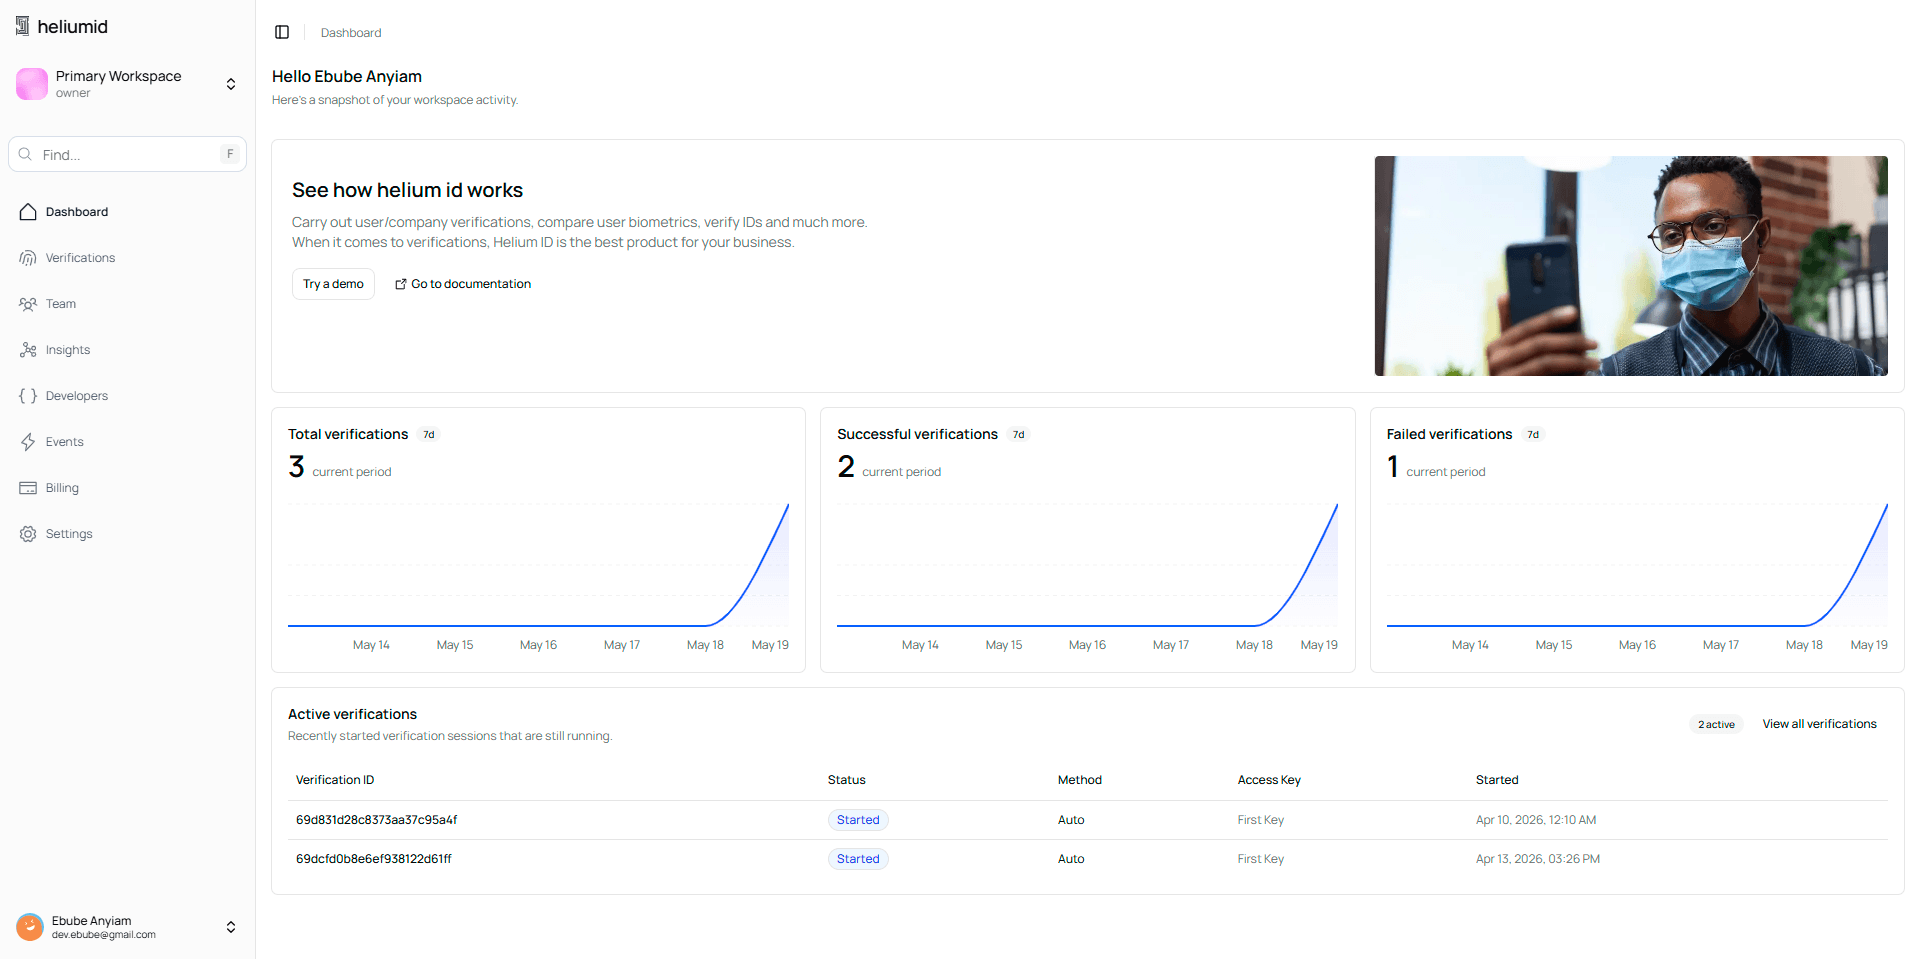Click Auto method in the 69dcfd0b8e6ef938122d61ff row
This screenshot has height=959, width=1920.
pyautogui.click(x=1071, y=859)
